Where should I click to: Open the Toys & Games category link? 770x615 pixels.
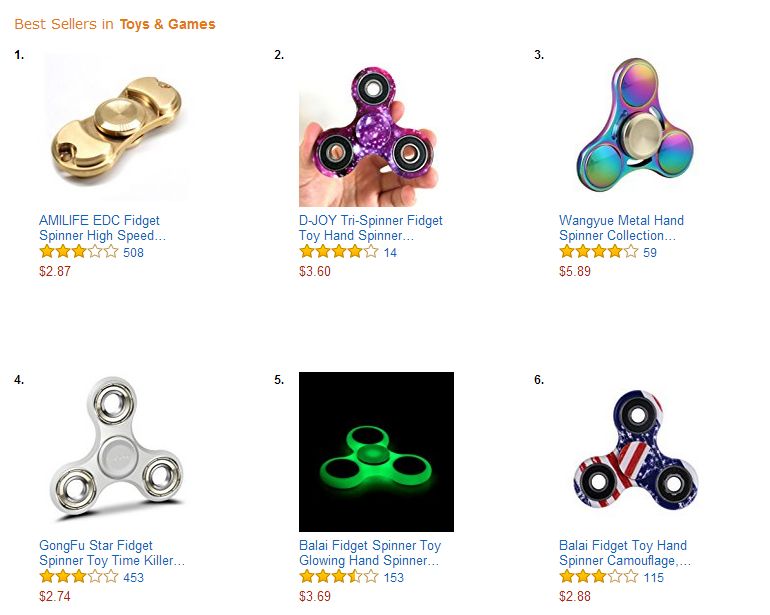coord(167,24)
